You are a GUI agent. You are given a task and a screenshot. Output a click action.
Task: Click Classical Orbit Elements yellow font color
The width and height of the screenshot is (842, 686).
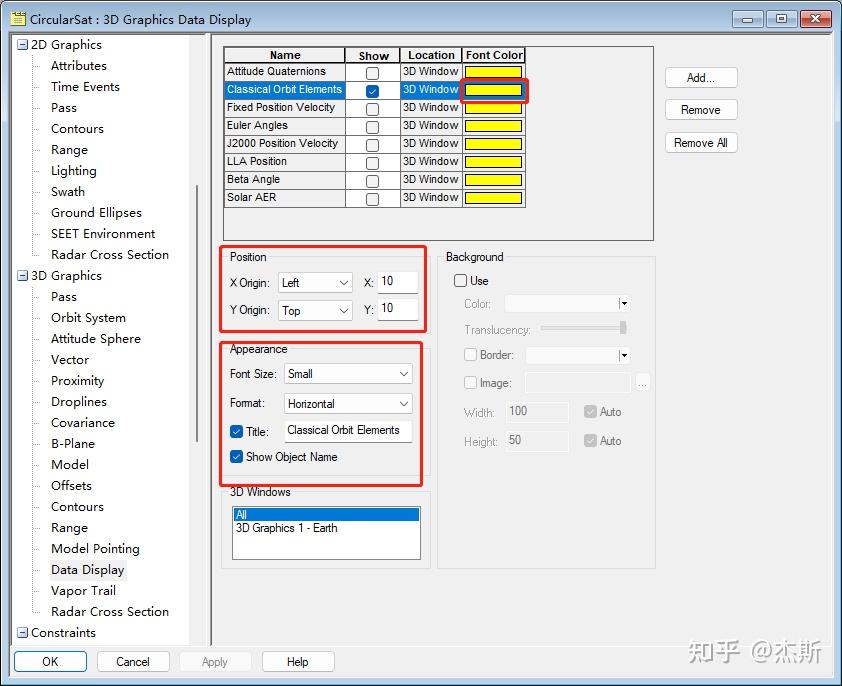pyautogui.click(x=493, y=90)
